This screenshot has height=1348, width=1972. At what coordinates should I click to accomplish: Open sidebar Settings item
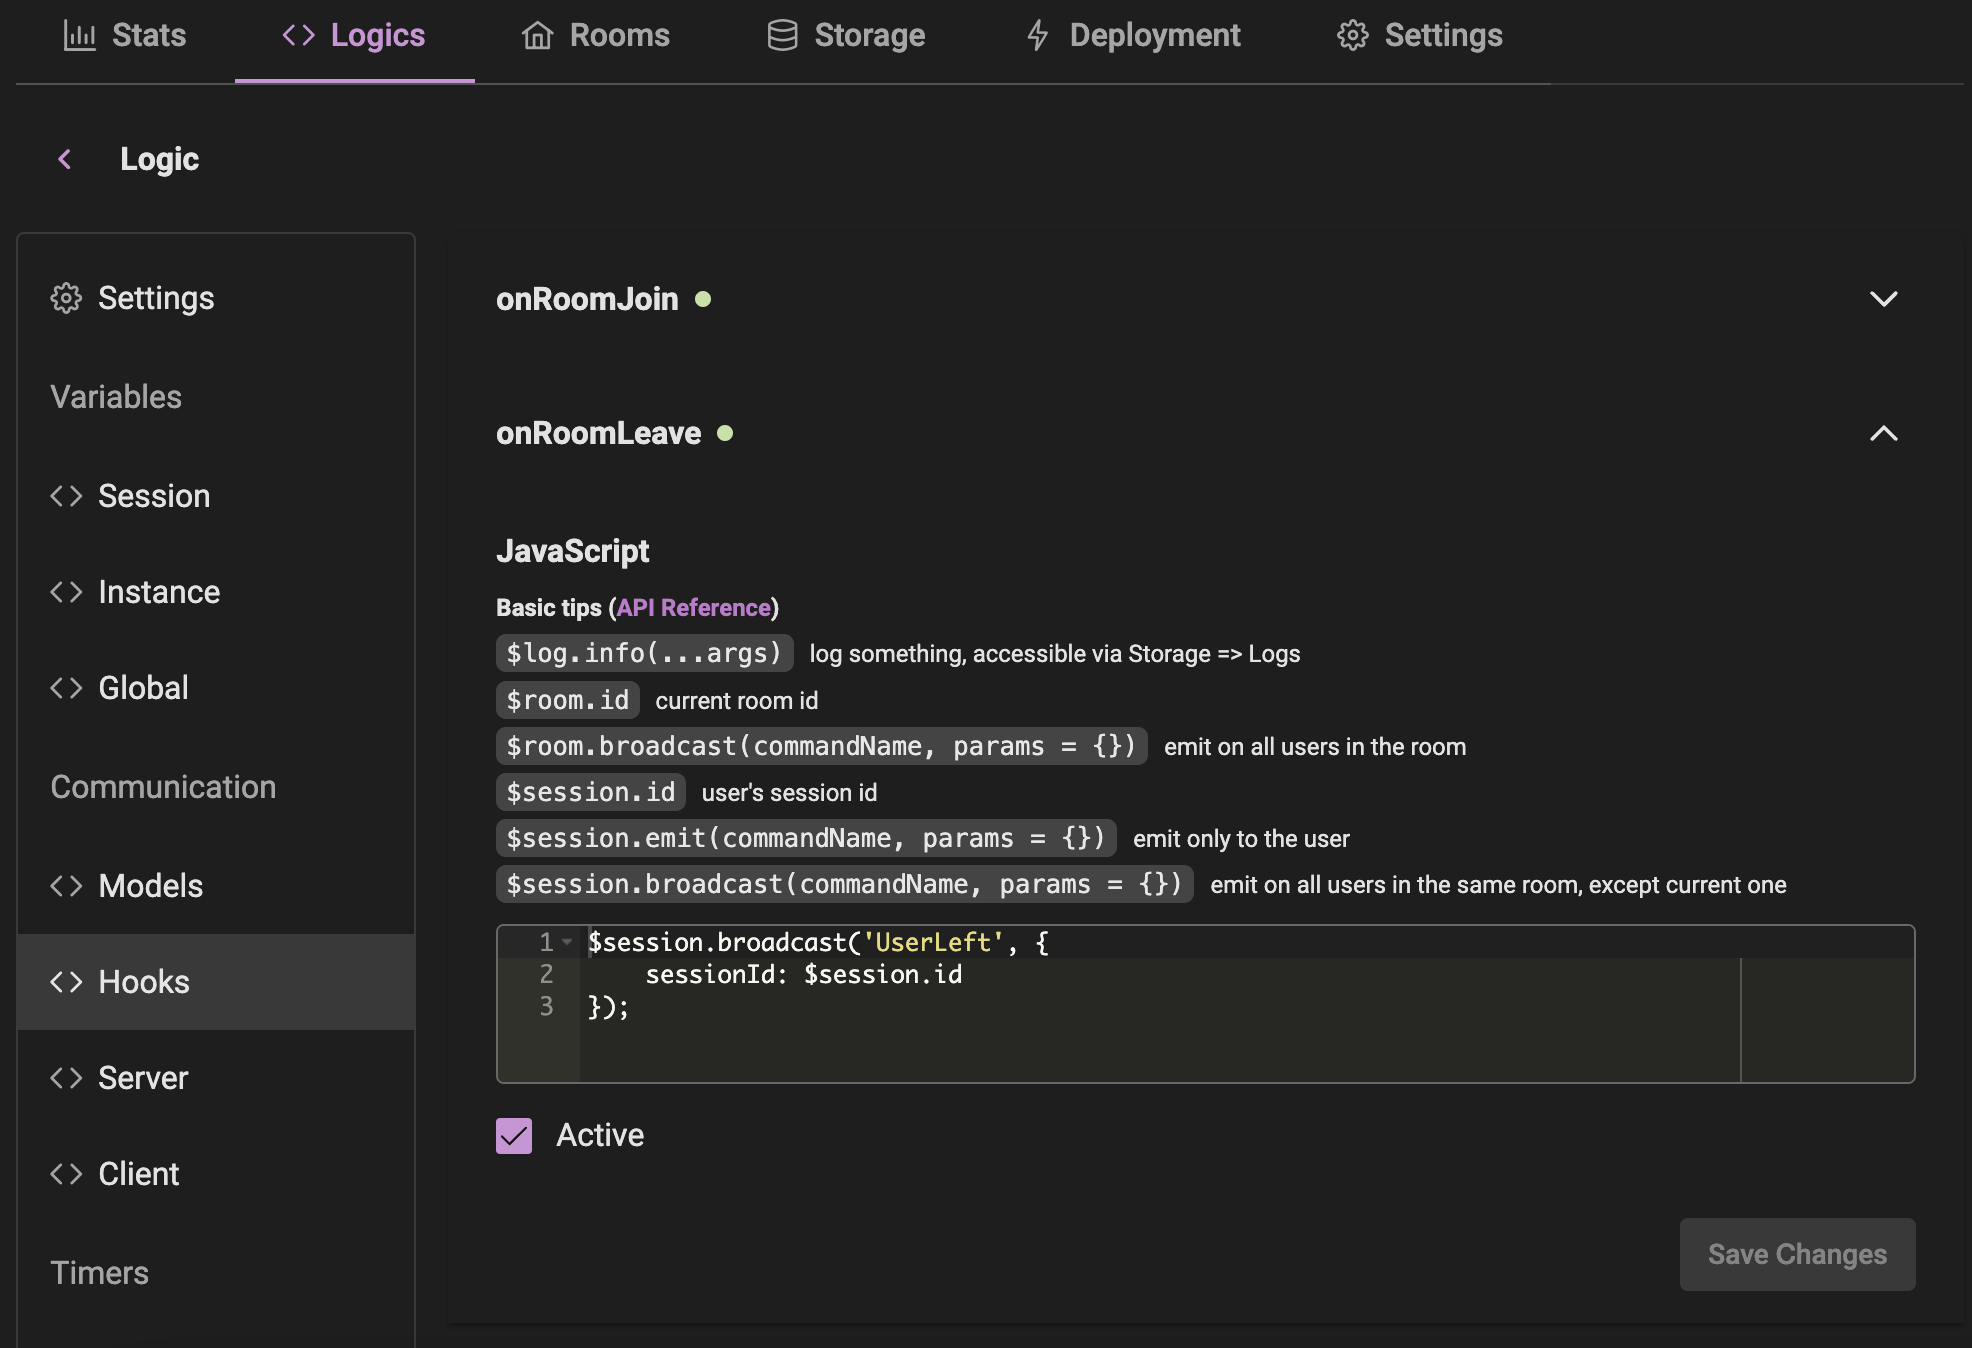[x=216, y=298]
